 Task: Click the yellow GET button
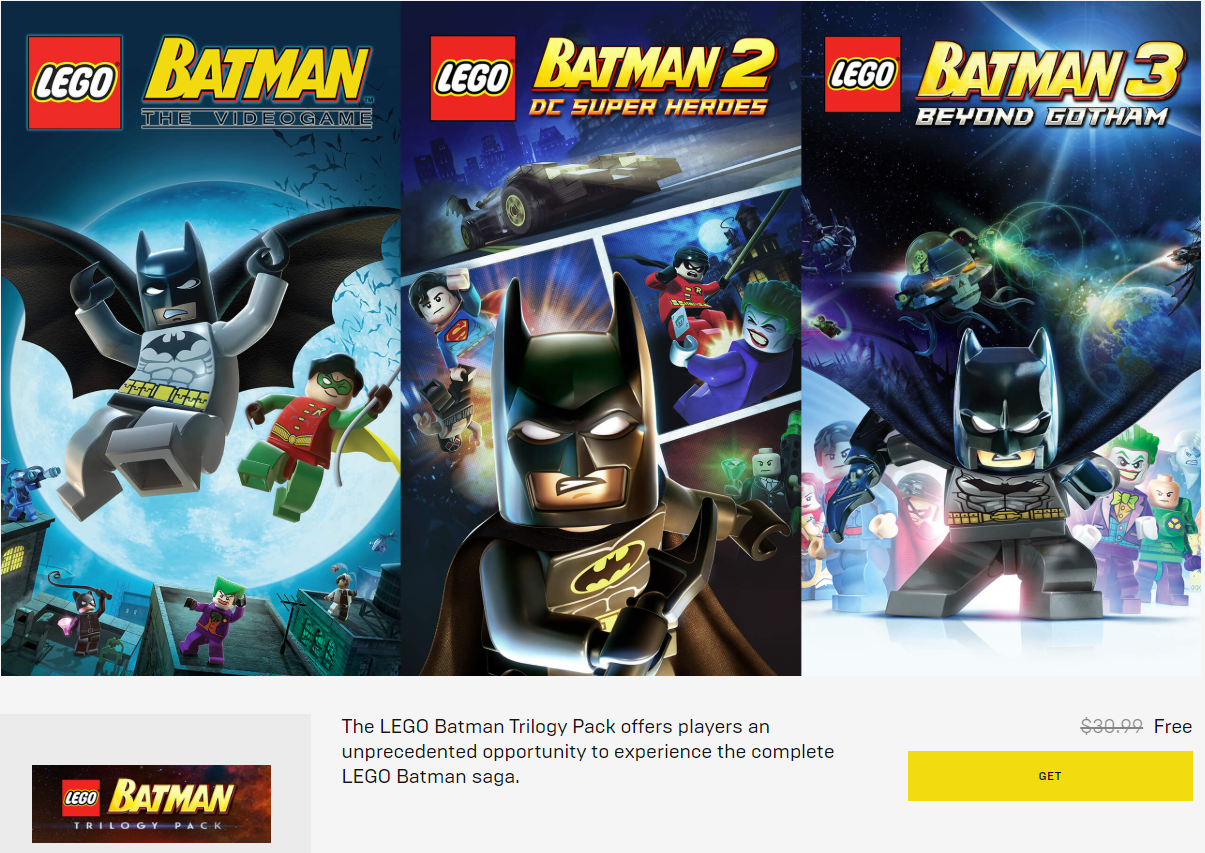pos(1050,776)
